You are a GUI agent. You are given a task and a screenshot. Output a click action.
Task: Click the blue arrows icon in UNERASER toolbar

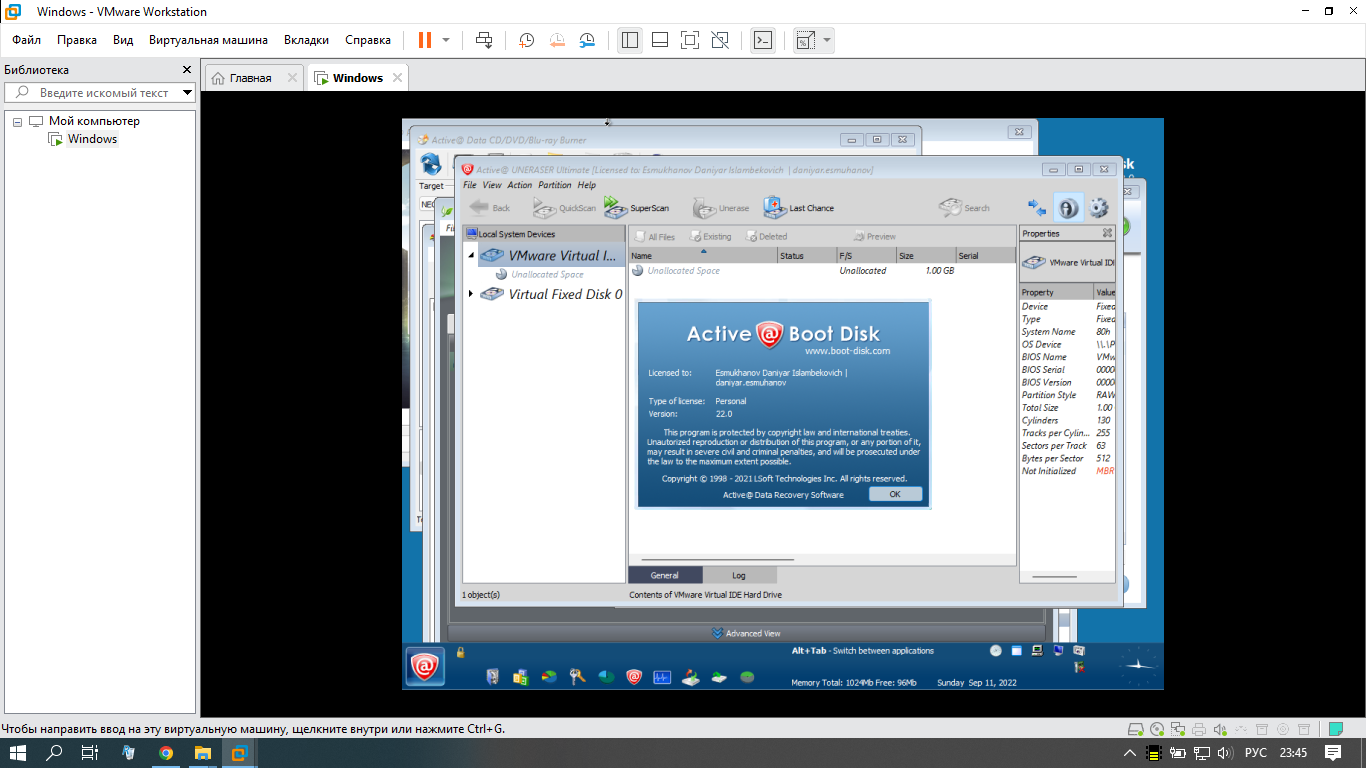click(x=1037, y=208)
